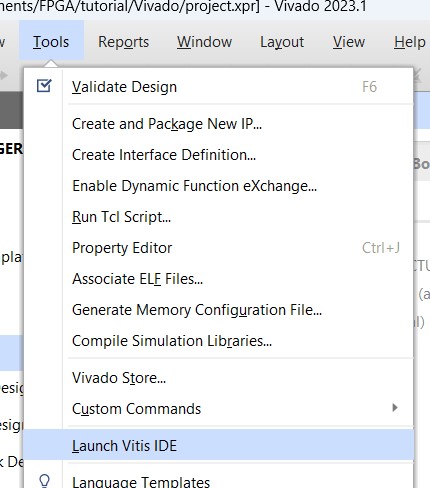Open the Tools menu
The image size is (430, 488).
click(x=51, y=42)
